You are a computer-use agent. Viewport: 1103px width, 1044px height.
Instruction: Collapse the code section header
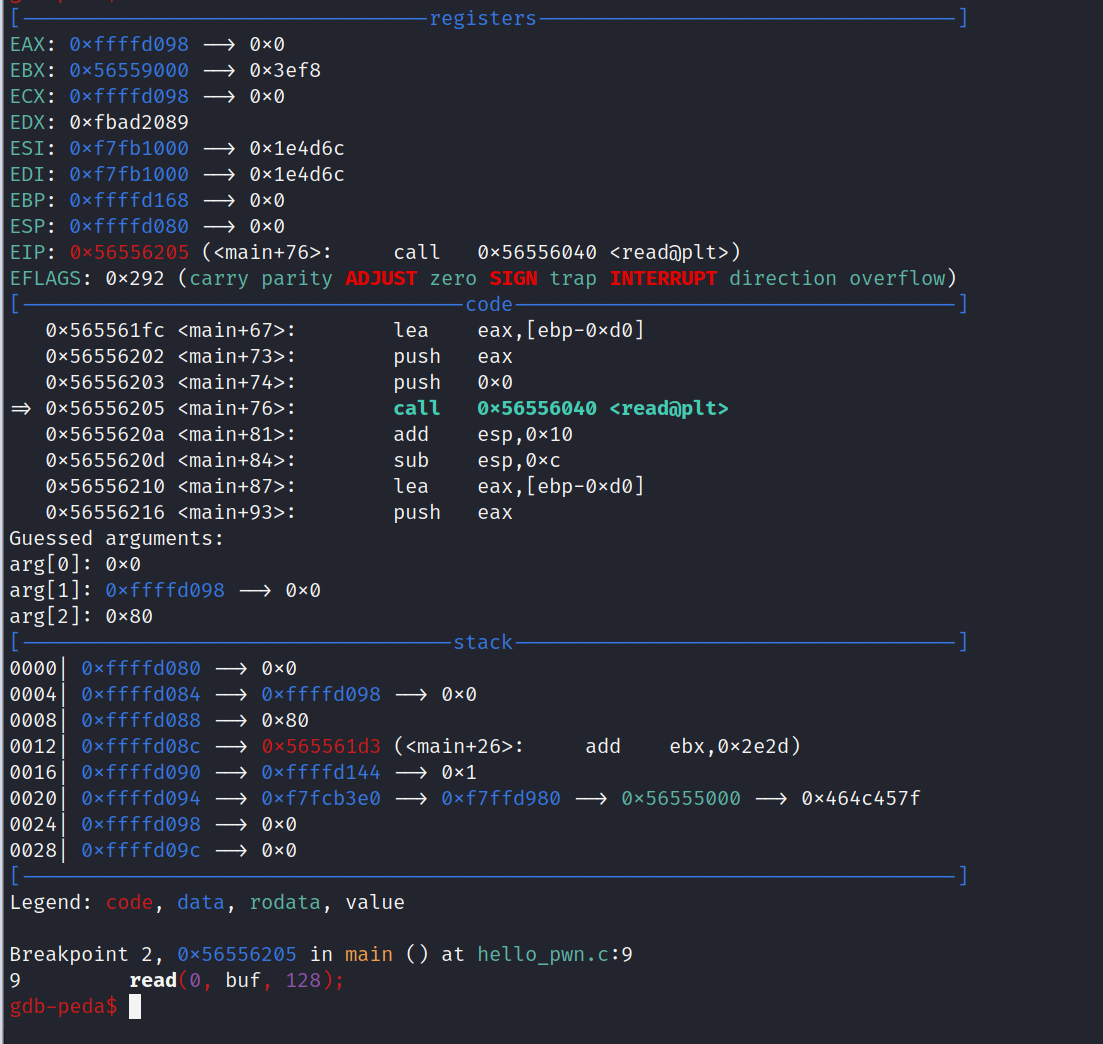(488, 304)
